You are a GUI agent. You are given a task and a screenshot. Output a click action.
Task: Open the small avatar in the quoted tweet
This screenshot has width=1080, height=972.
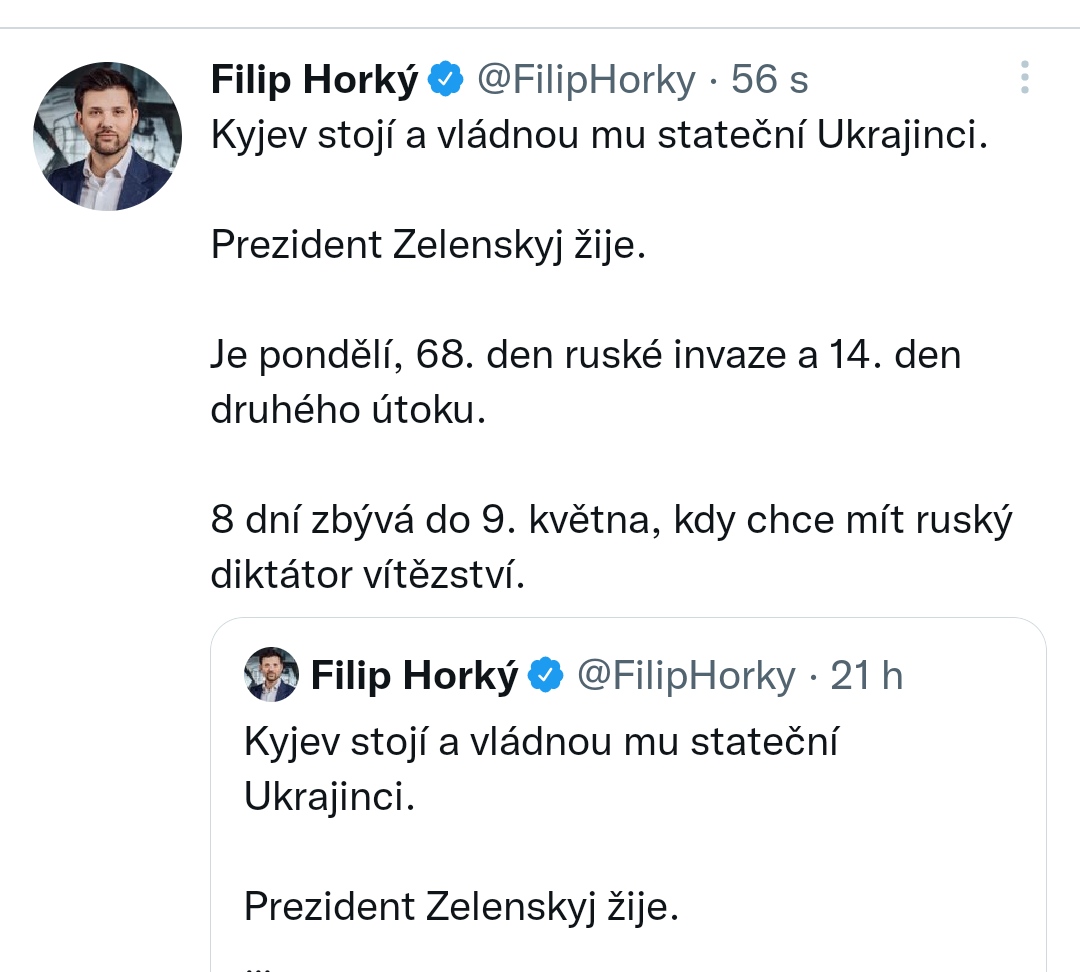(271, 676)
